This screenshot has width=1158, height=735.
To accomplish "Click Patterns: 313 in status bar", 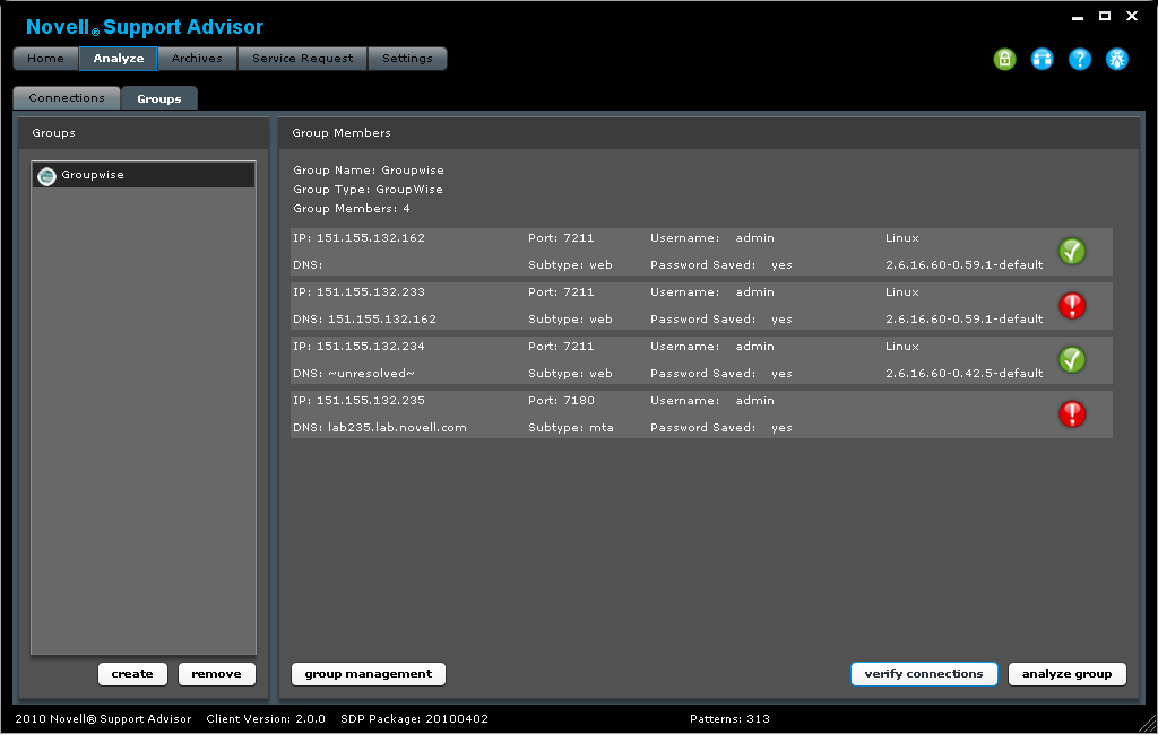I will coord(730,719).
